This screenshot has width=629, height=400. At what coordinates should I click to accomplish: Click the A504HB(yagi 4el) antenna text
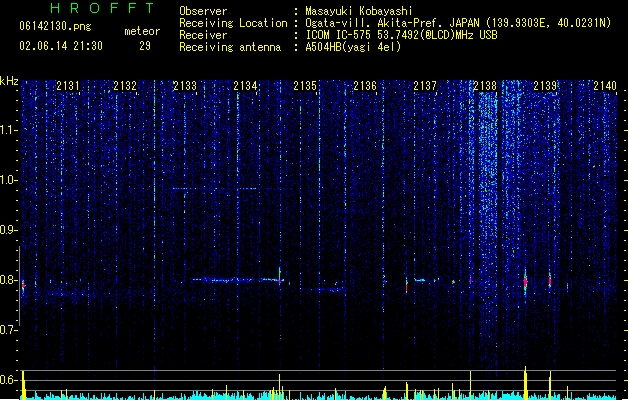pyautogui.click(x=353, y=47)
